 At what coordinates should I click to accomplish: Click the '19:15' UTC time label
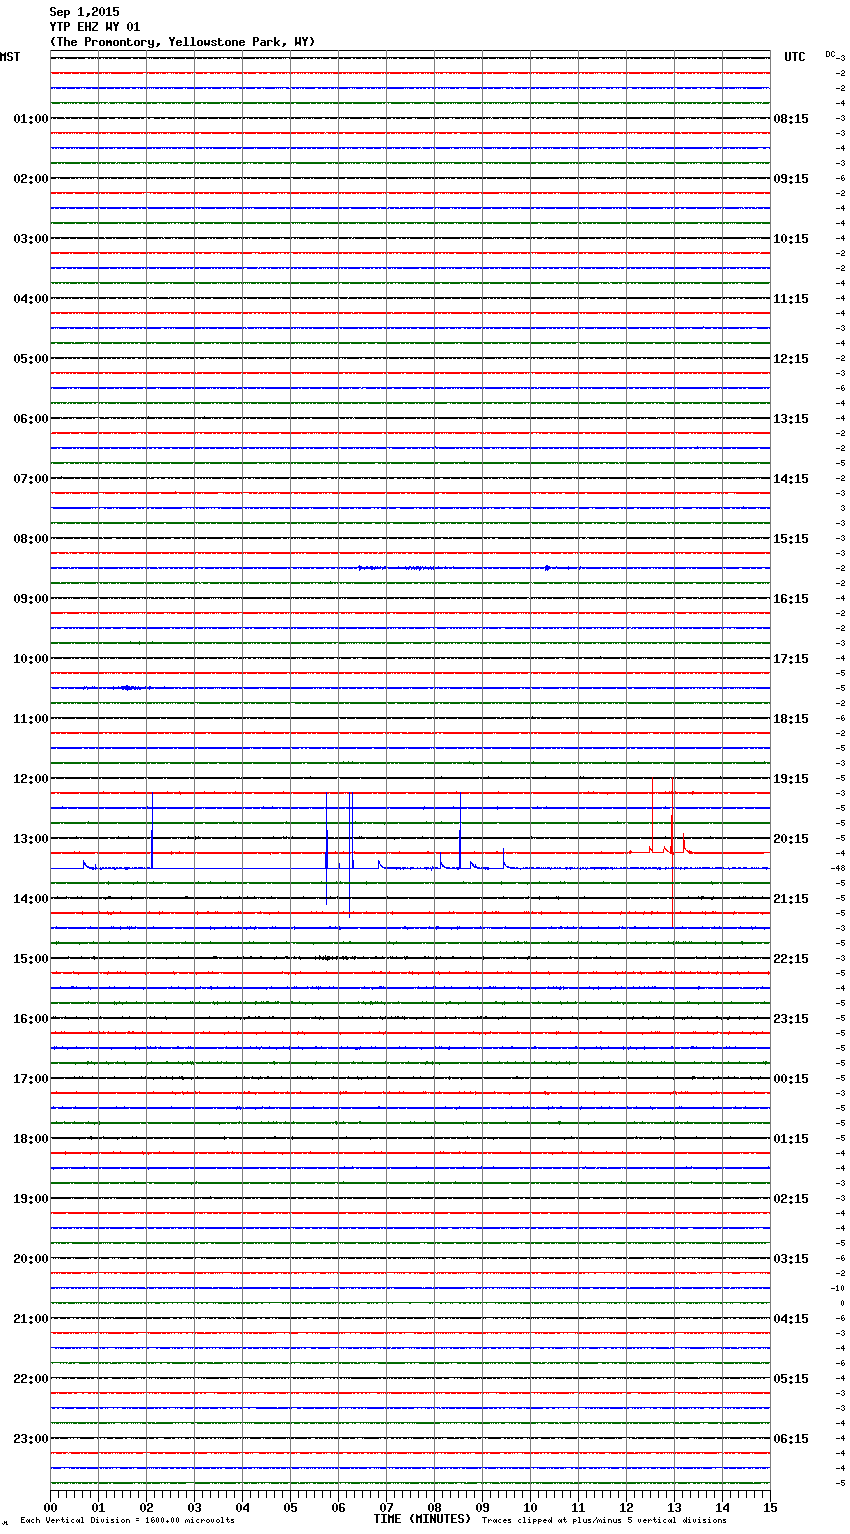pyautogui.click(x=791, y=779)
